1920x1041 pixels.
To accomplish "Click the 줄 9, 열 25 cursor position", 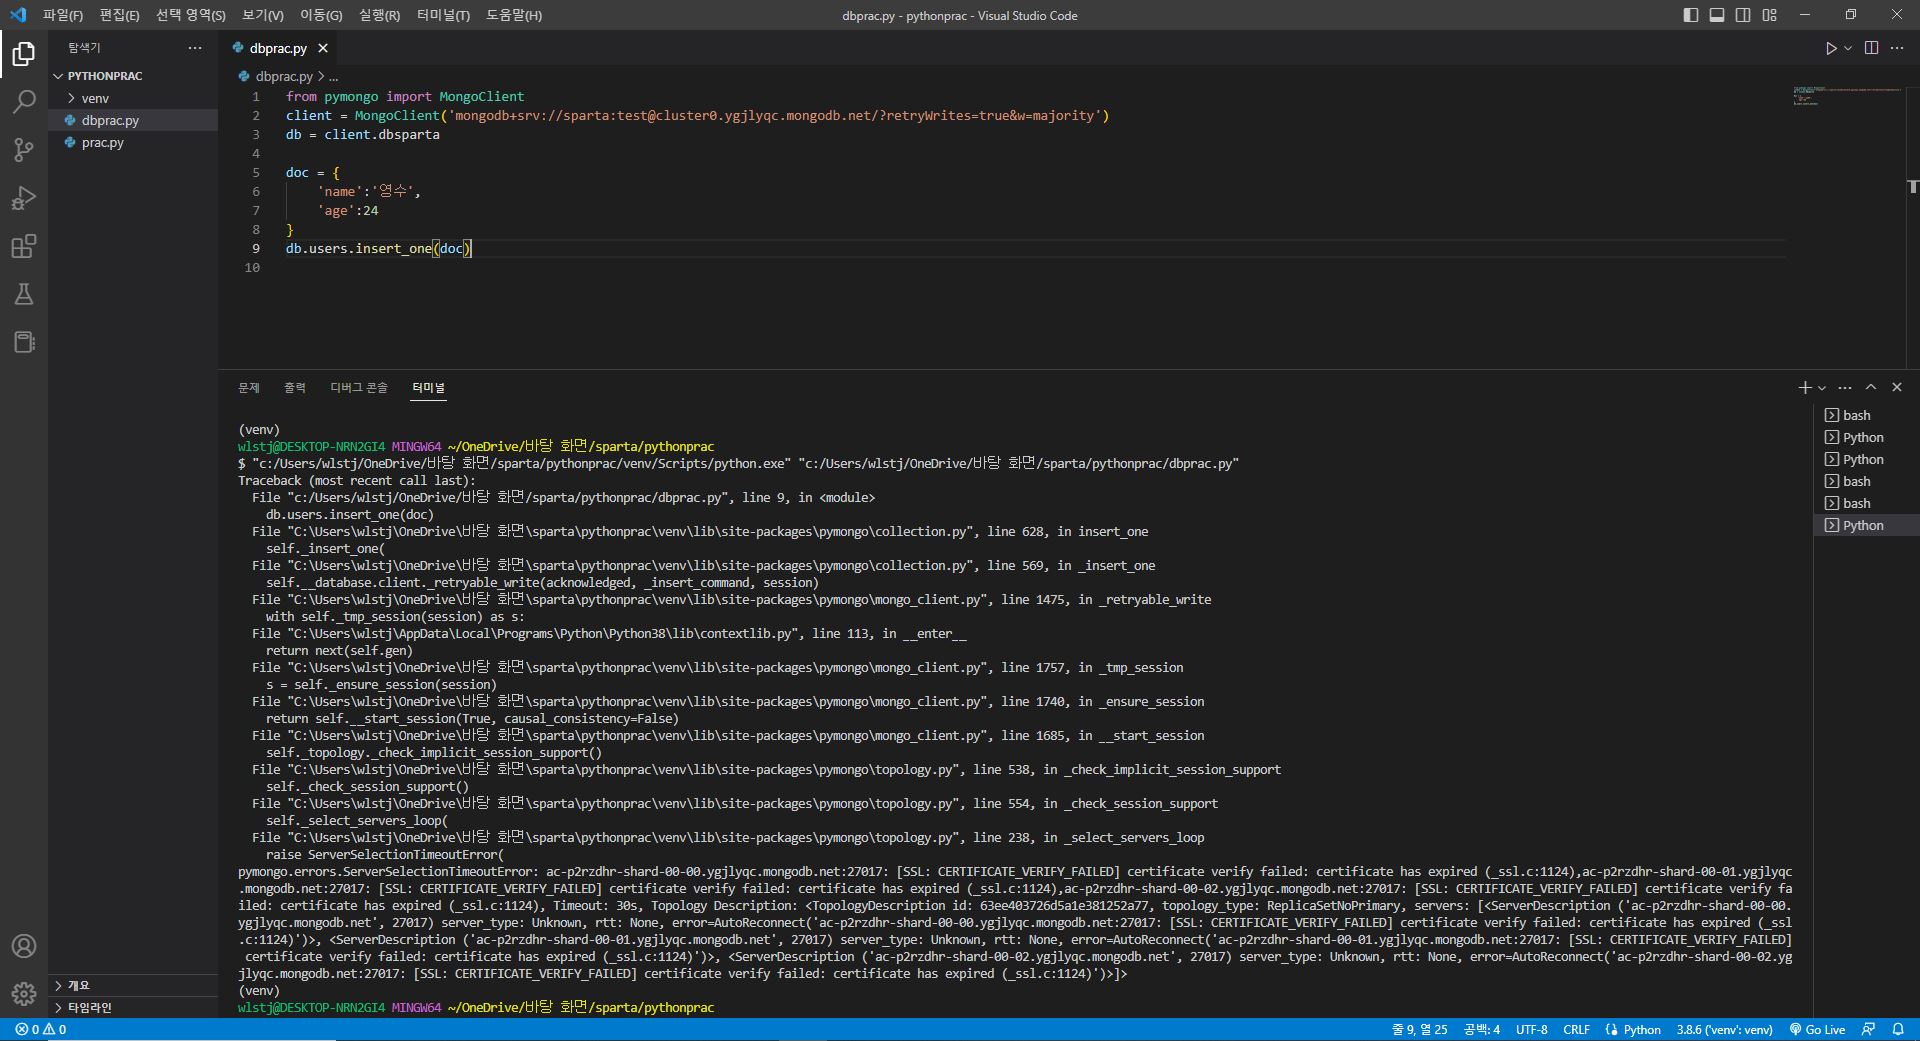I will [x=1420, y=1029].
